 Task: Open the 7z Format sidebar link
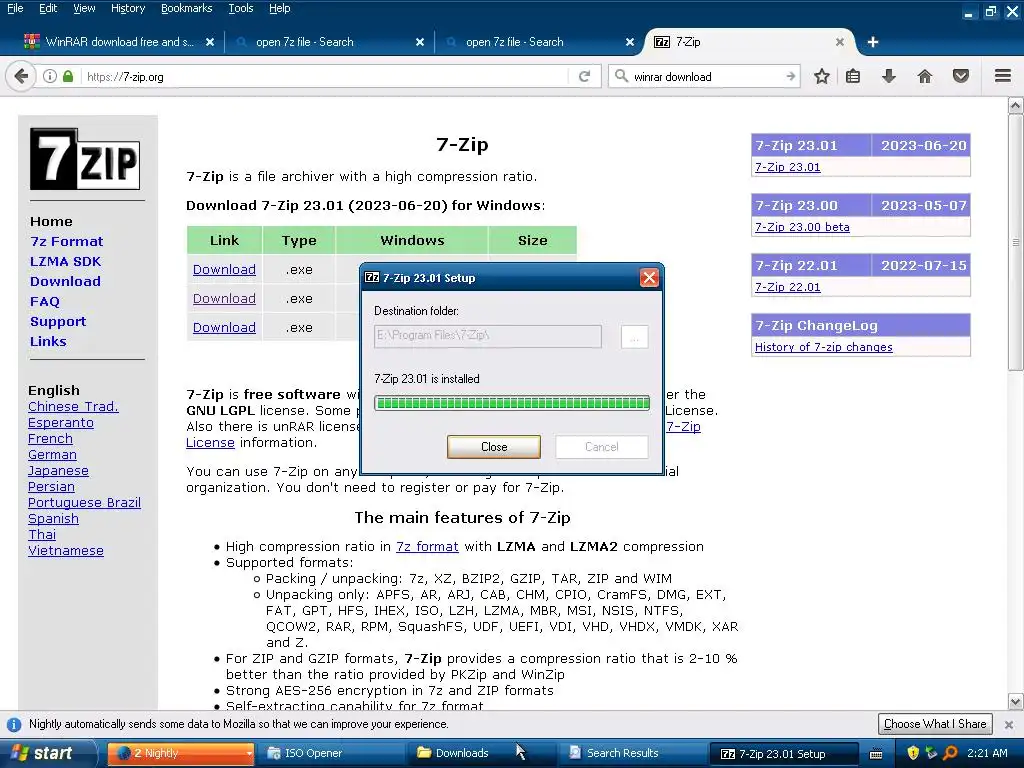coord(67,242)
